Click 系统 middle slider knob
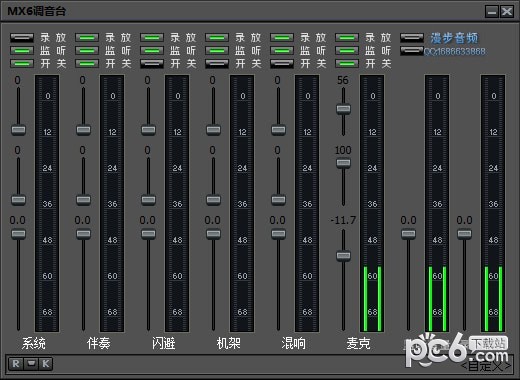This screenshot has width=520, height=380. pyautogui.click(x=18, y=200)
